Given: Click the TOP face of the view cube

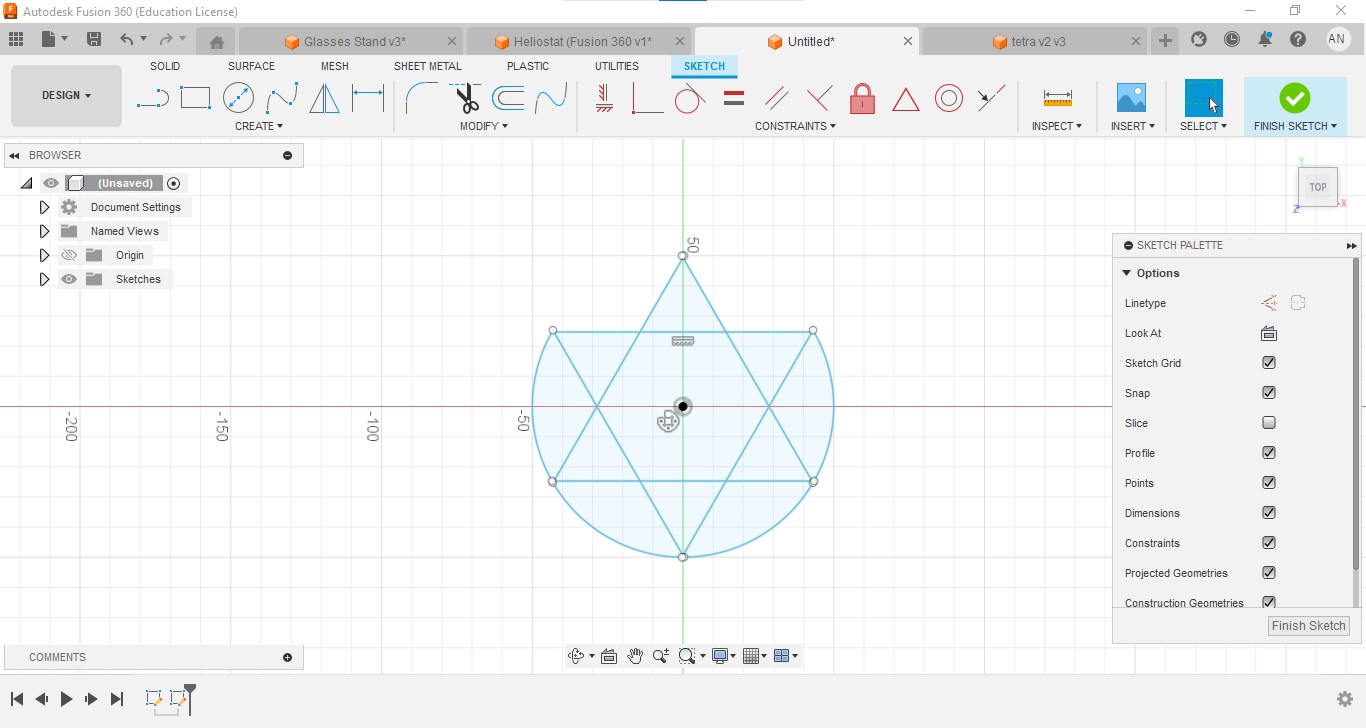Looking at the screenshot, I should [1318, 187].
